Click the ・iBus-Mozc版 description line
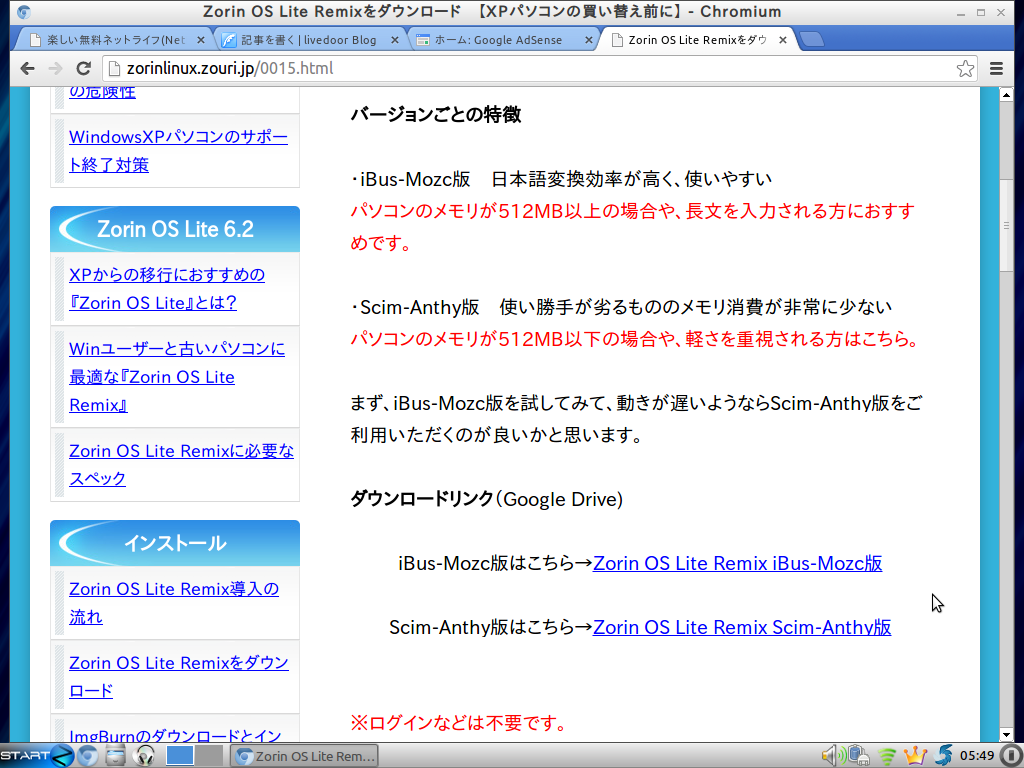This screenshot has width=1024, height=768. coord(561,179)
